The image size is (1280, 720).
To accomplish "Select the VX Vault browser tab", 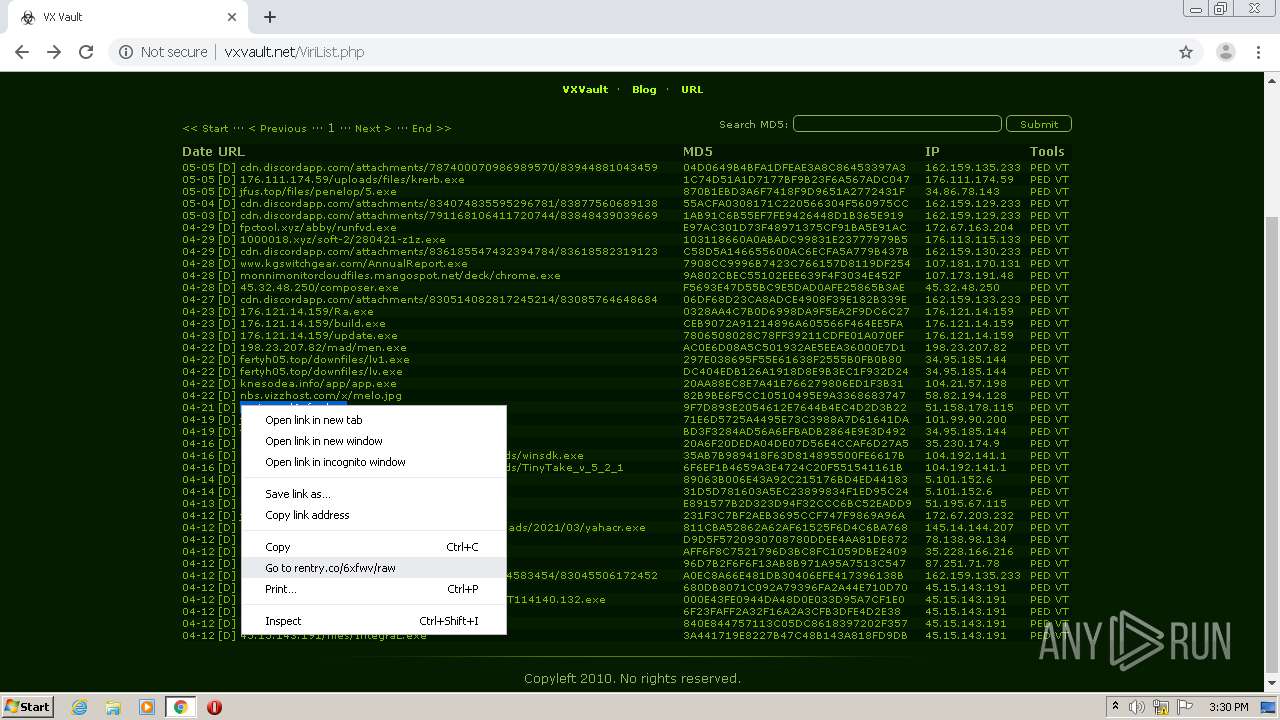I will [125, 17].
